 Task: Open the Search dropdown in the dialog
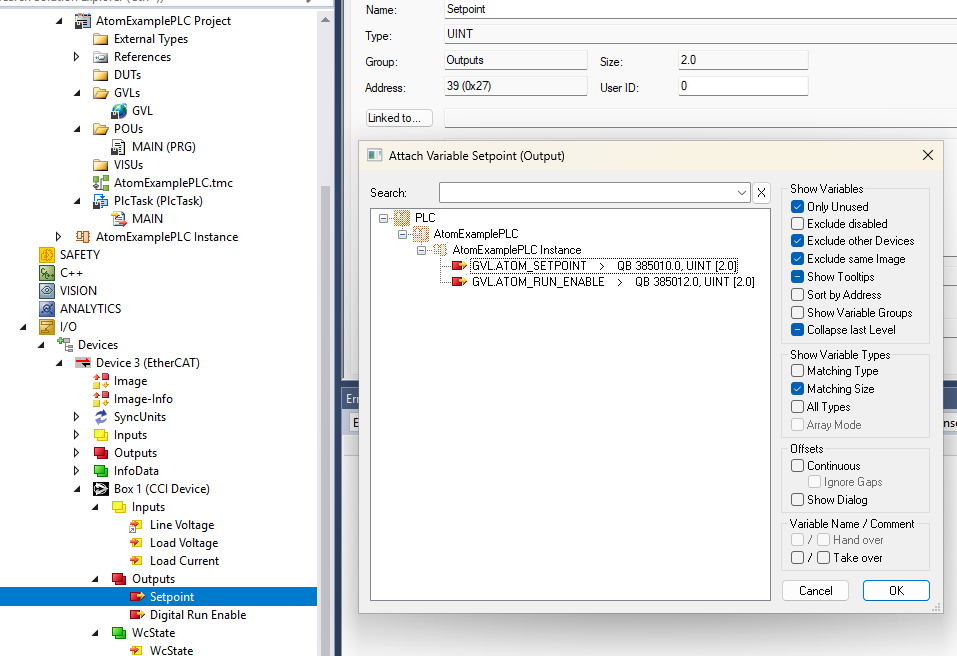coord(741,191)
